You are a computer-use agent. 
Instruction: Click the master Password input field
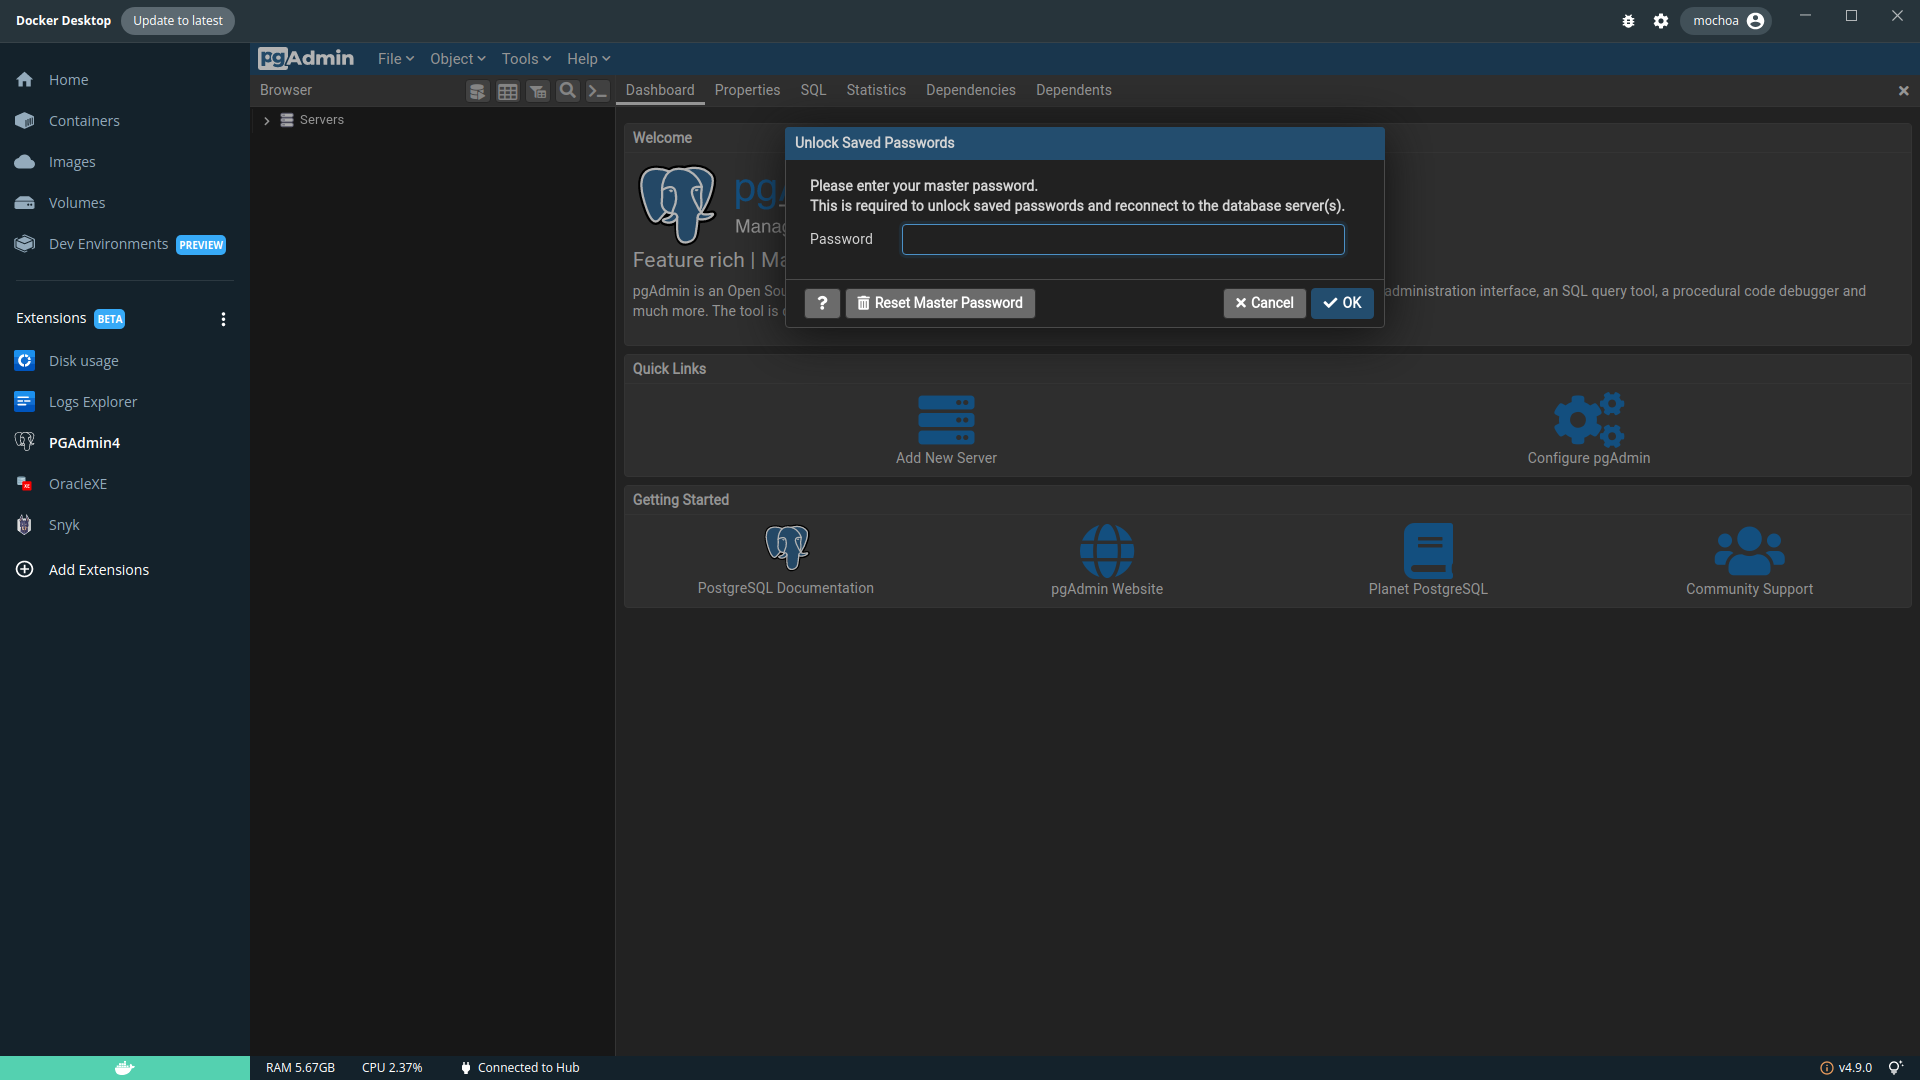[1123, 240]
